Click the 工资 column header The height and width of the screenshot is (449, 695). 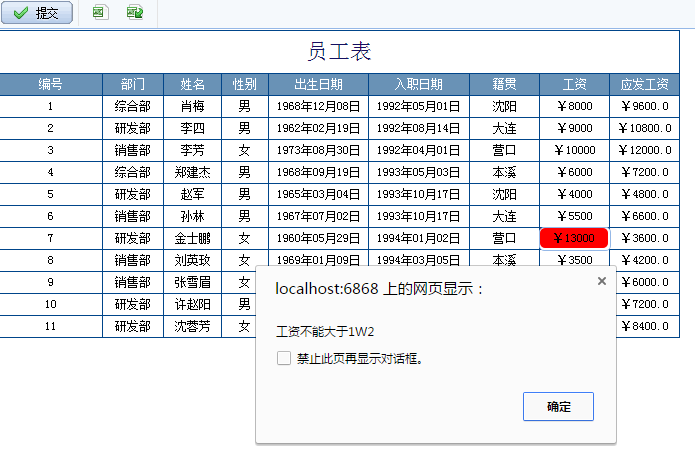(x=574, y=84)
